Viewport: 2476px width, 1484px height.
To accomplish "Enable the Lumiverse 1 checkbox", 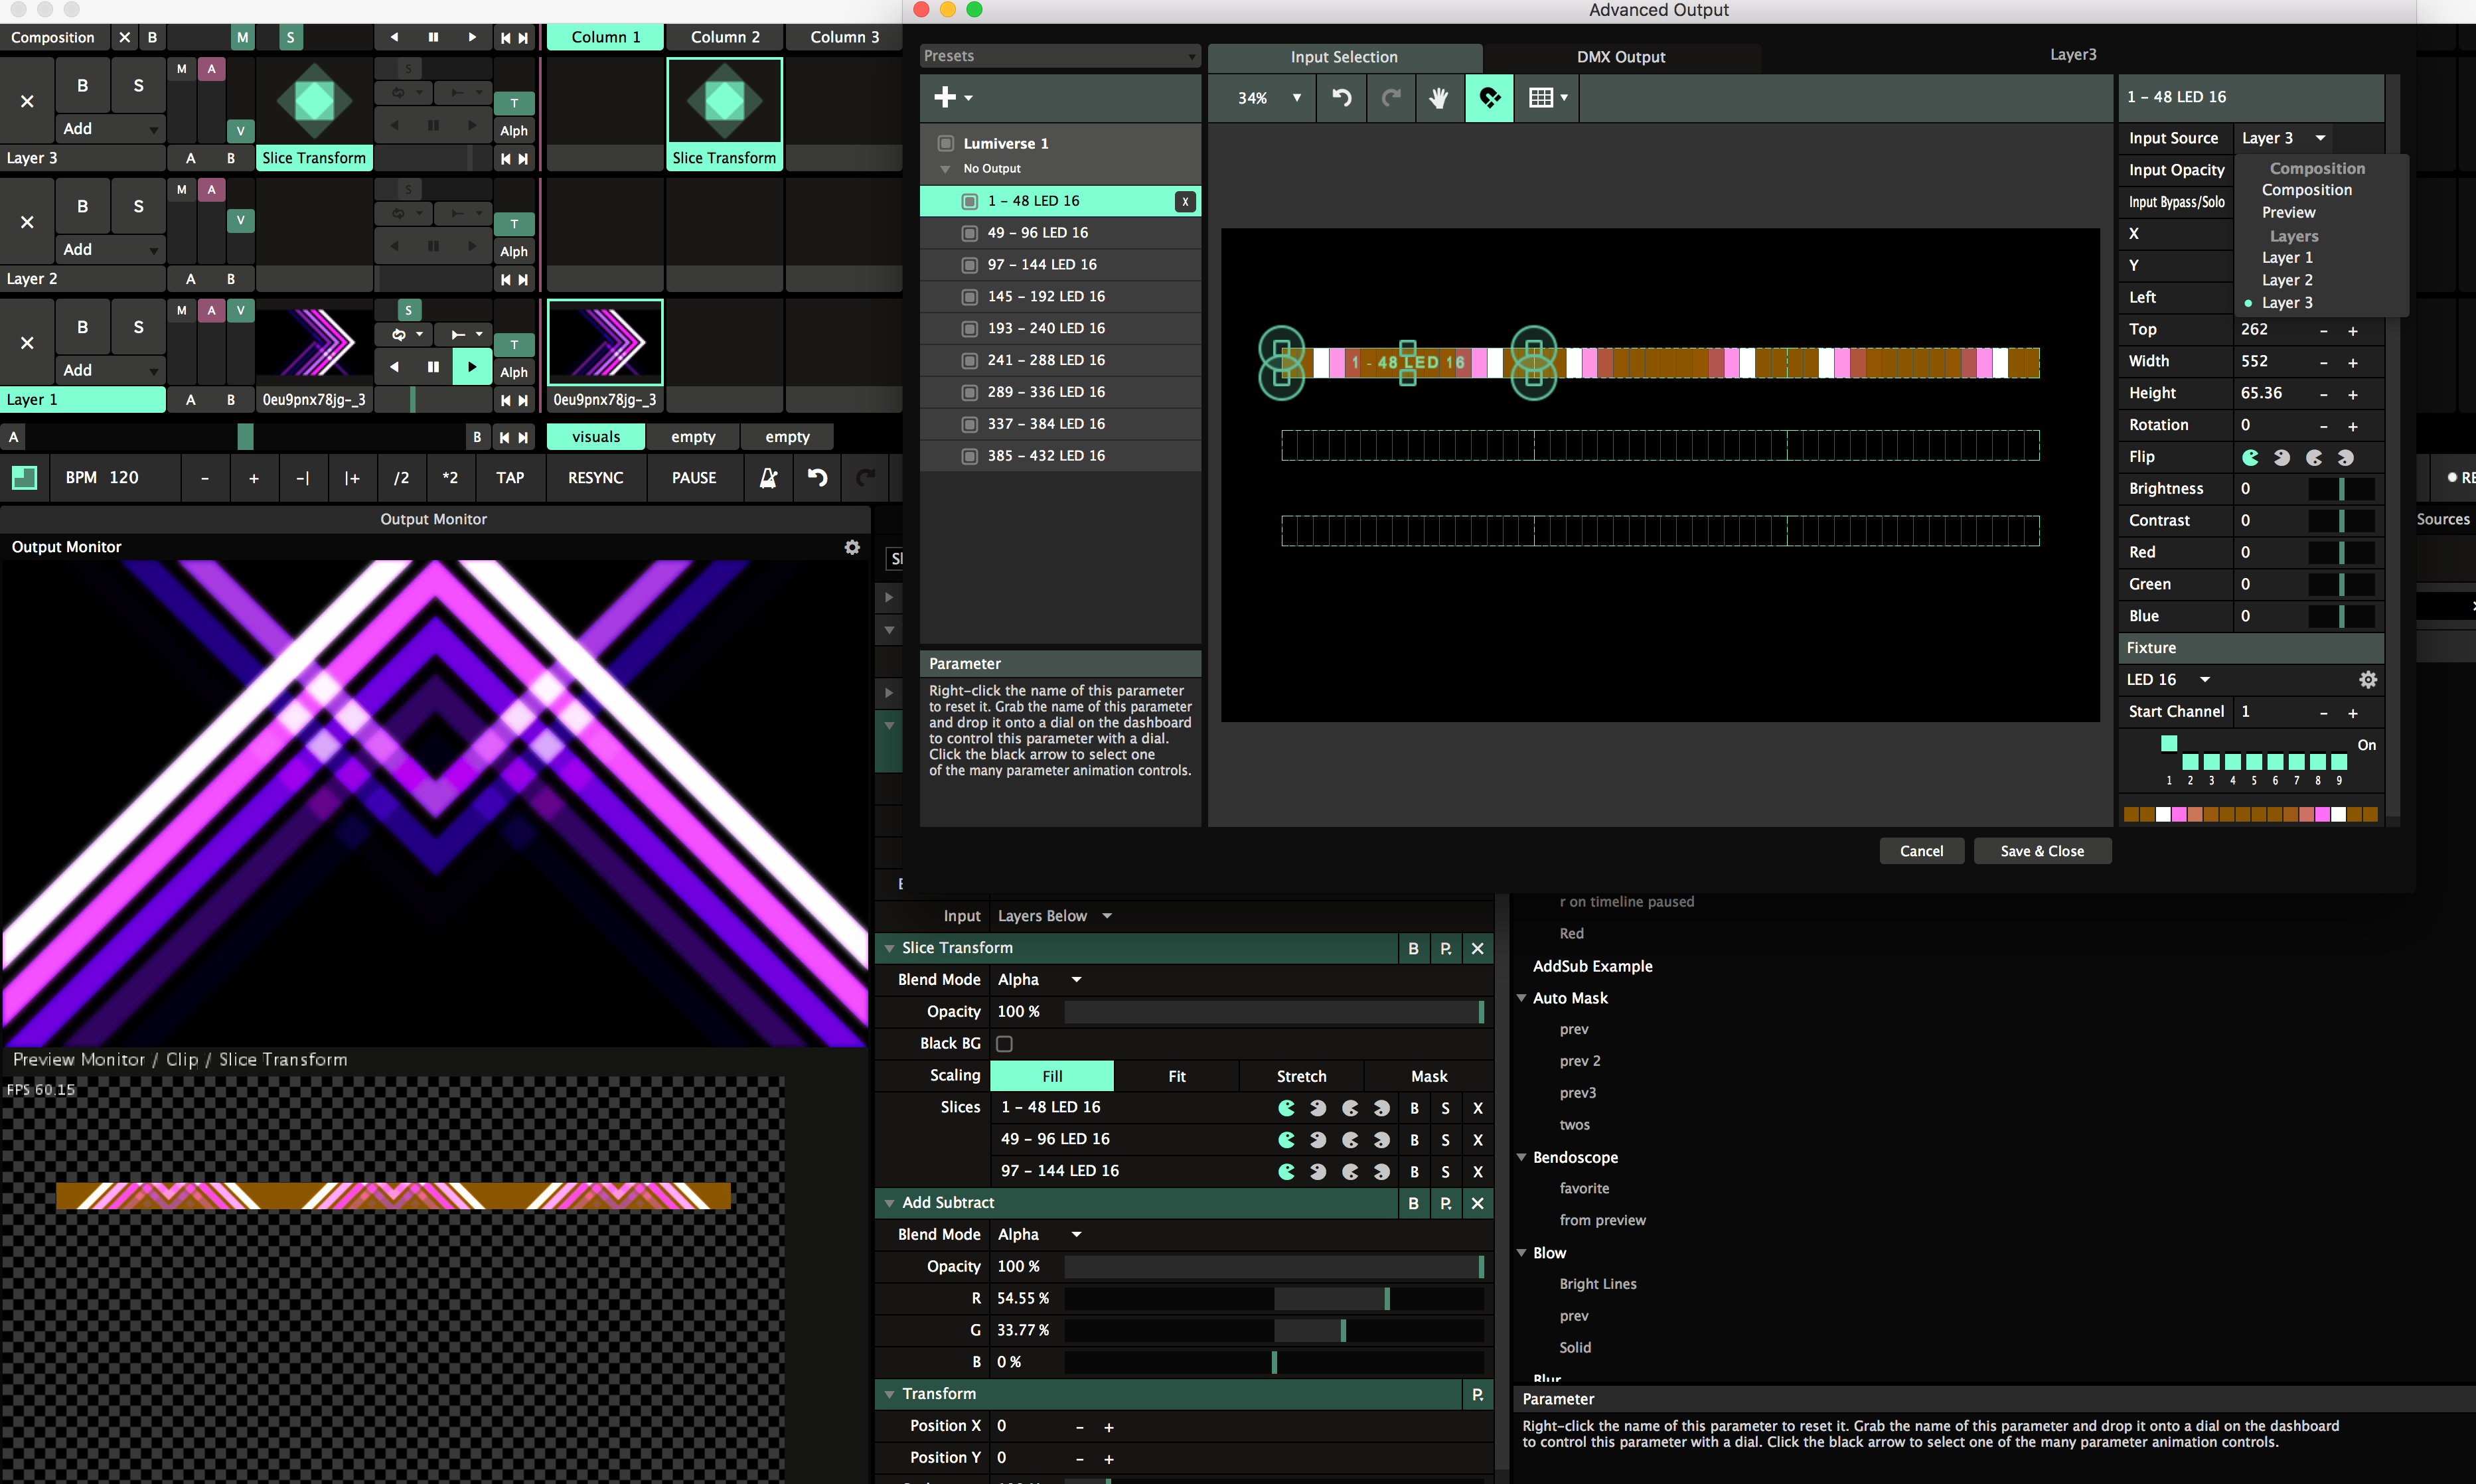I will pyautogui.click(x=946, y=143).
